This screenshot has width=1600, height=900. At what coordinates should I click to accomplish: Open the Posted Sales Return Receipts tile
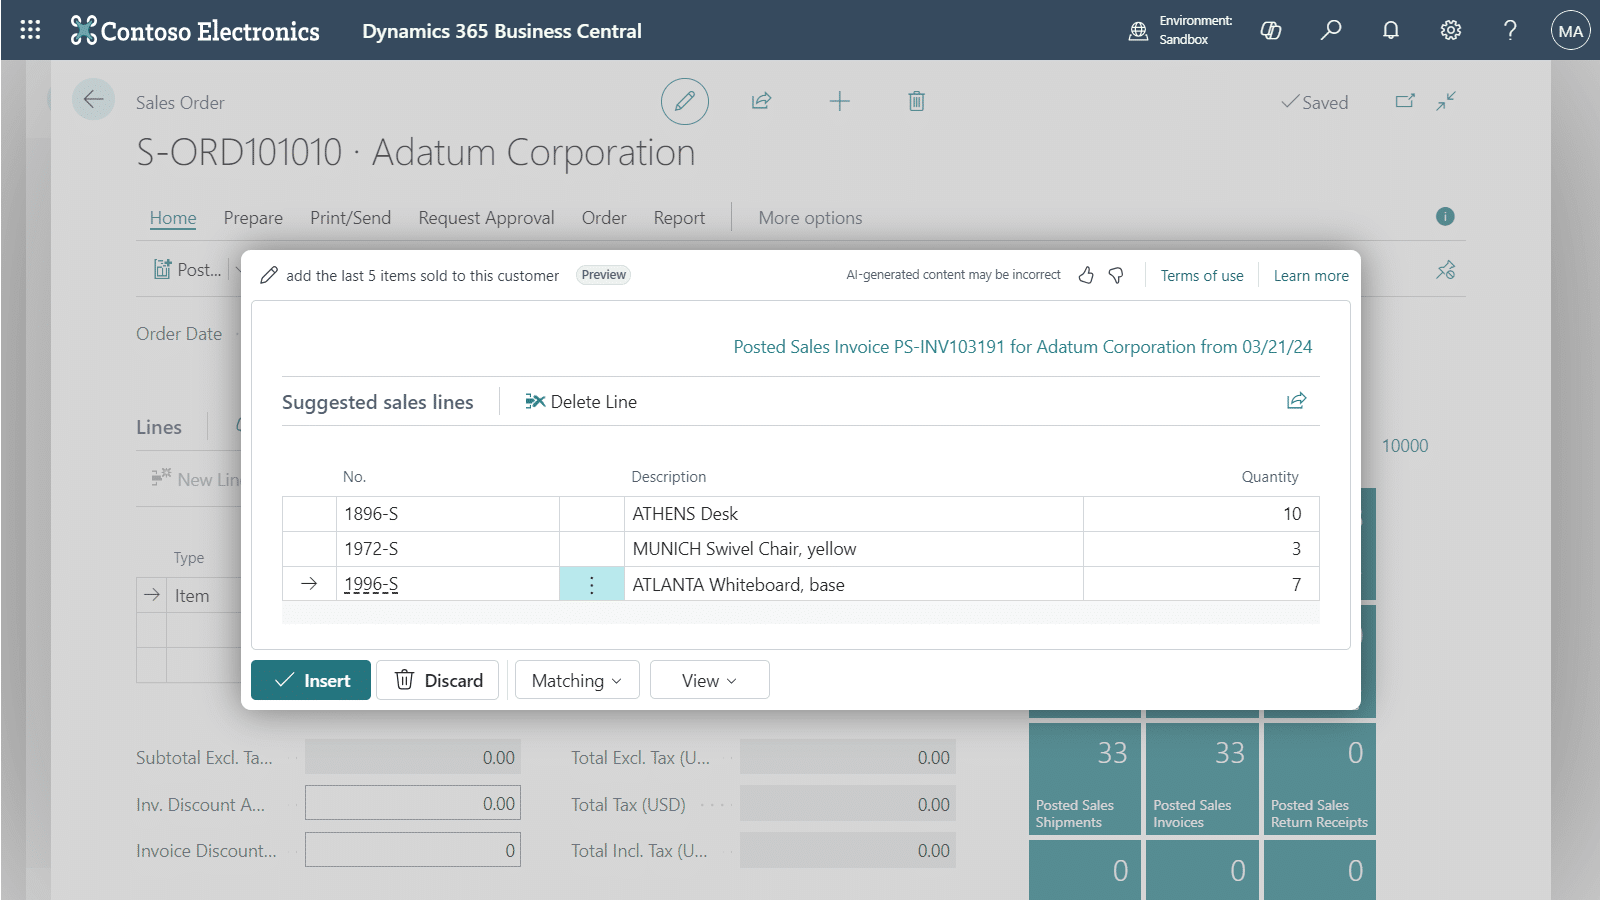point(1320,779)
